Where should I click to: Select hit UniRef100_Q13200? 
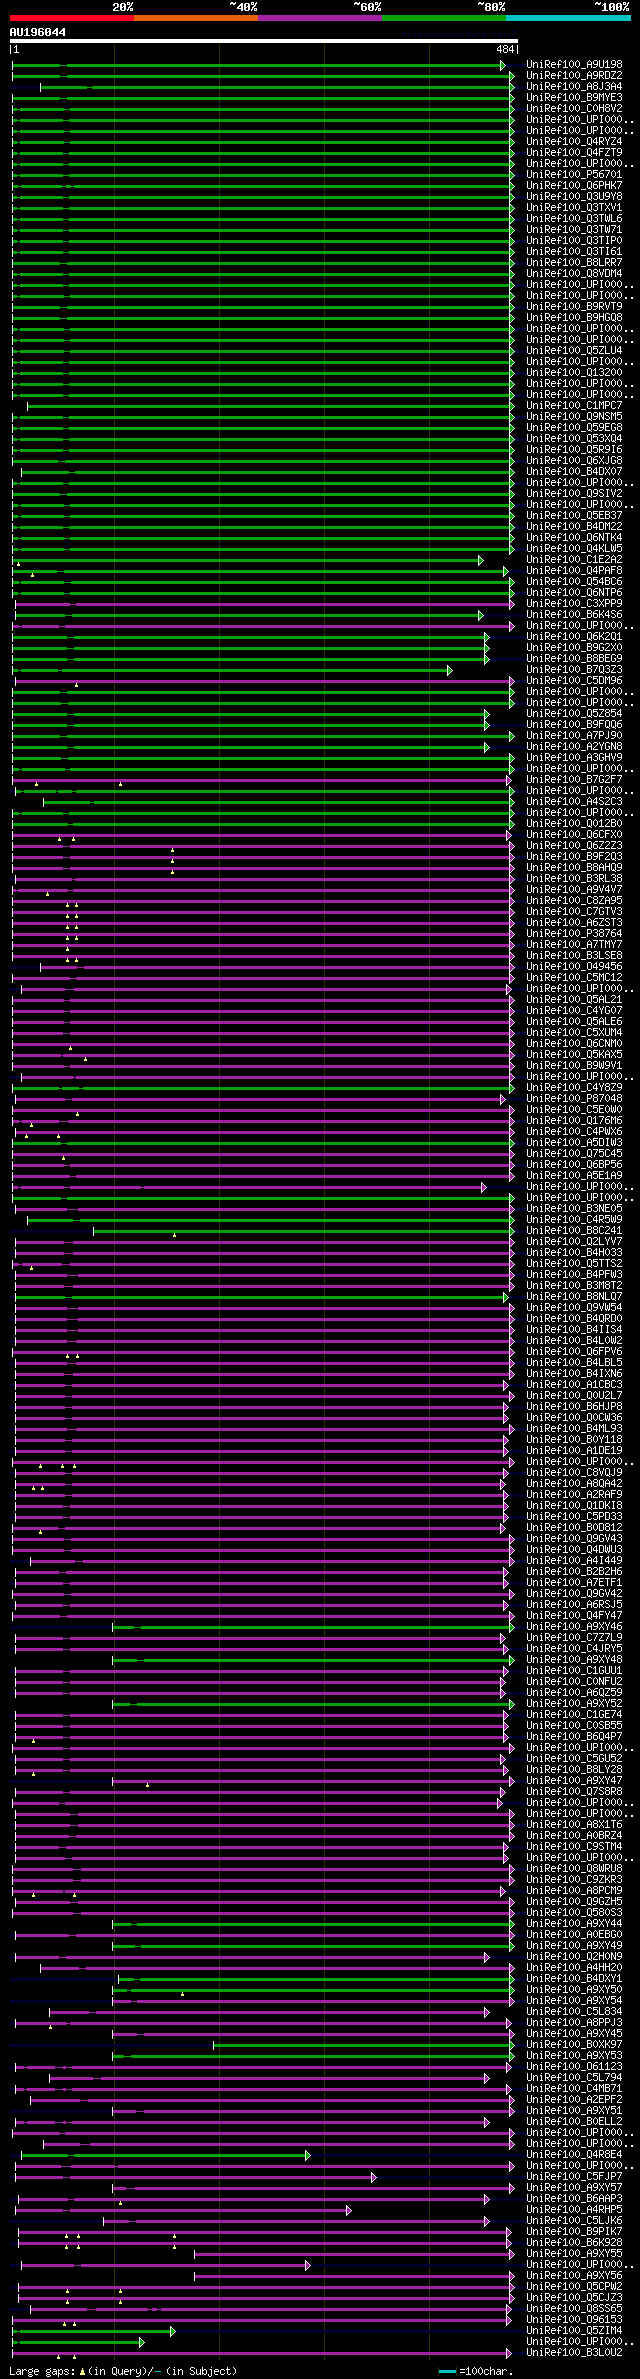tap(574, 373)
